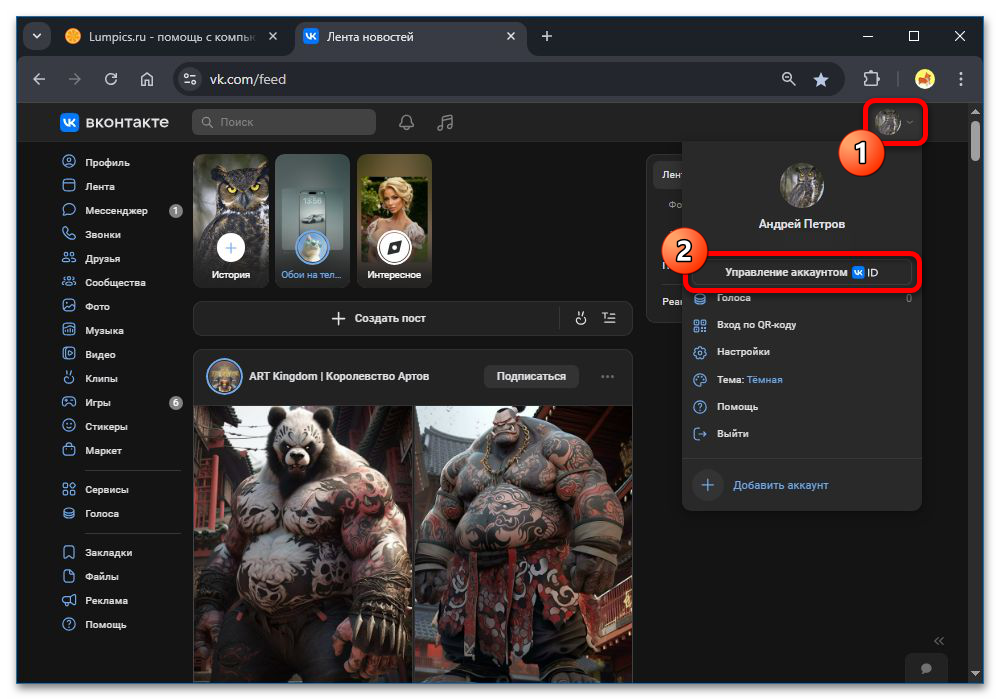Open Реклама section
Screen dimensions: 1000x700
(95, 601)
